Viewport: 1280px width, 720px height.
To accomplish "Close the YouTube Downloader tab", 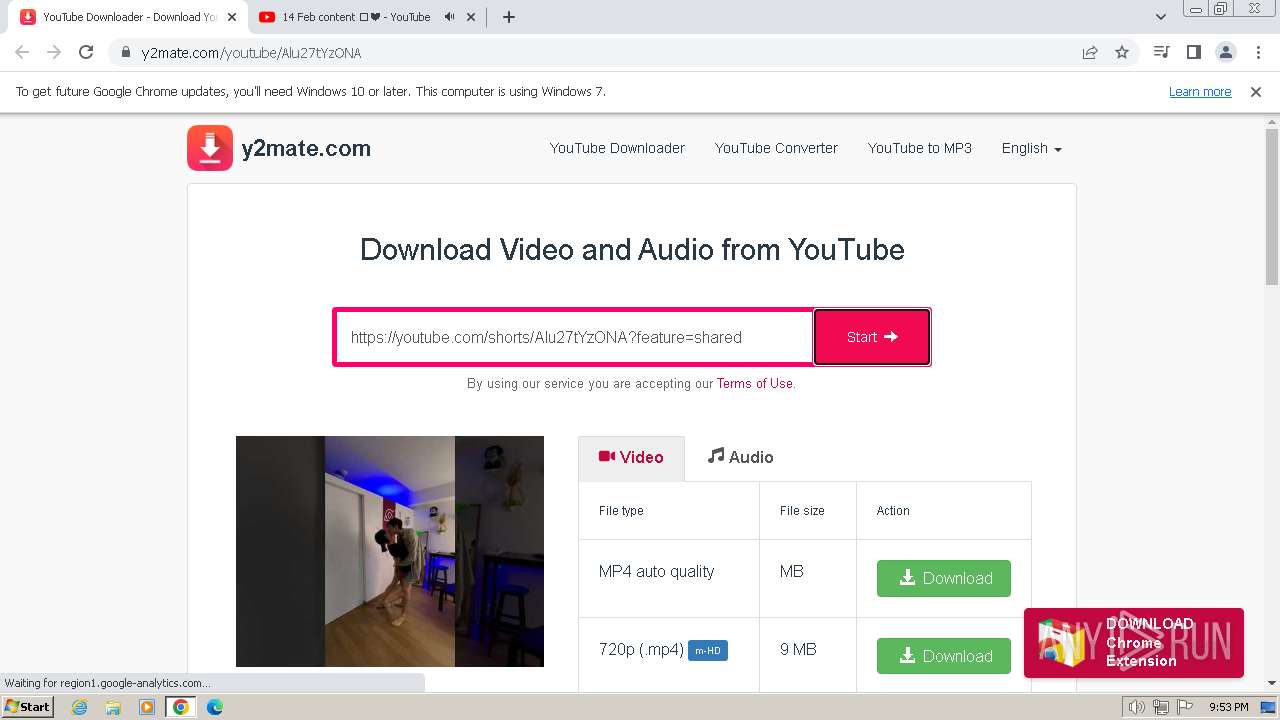I will 233,17.
